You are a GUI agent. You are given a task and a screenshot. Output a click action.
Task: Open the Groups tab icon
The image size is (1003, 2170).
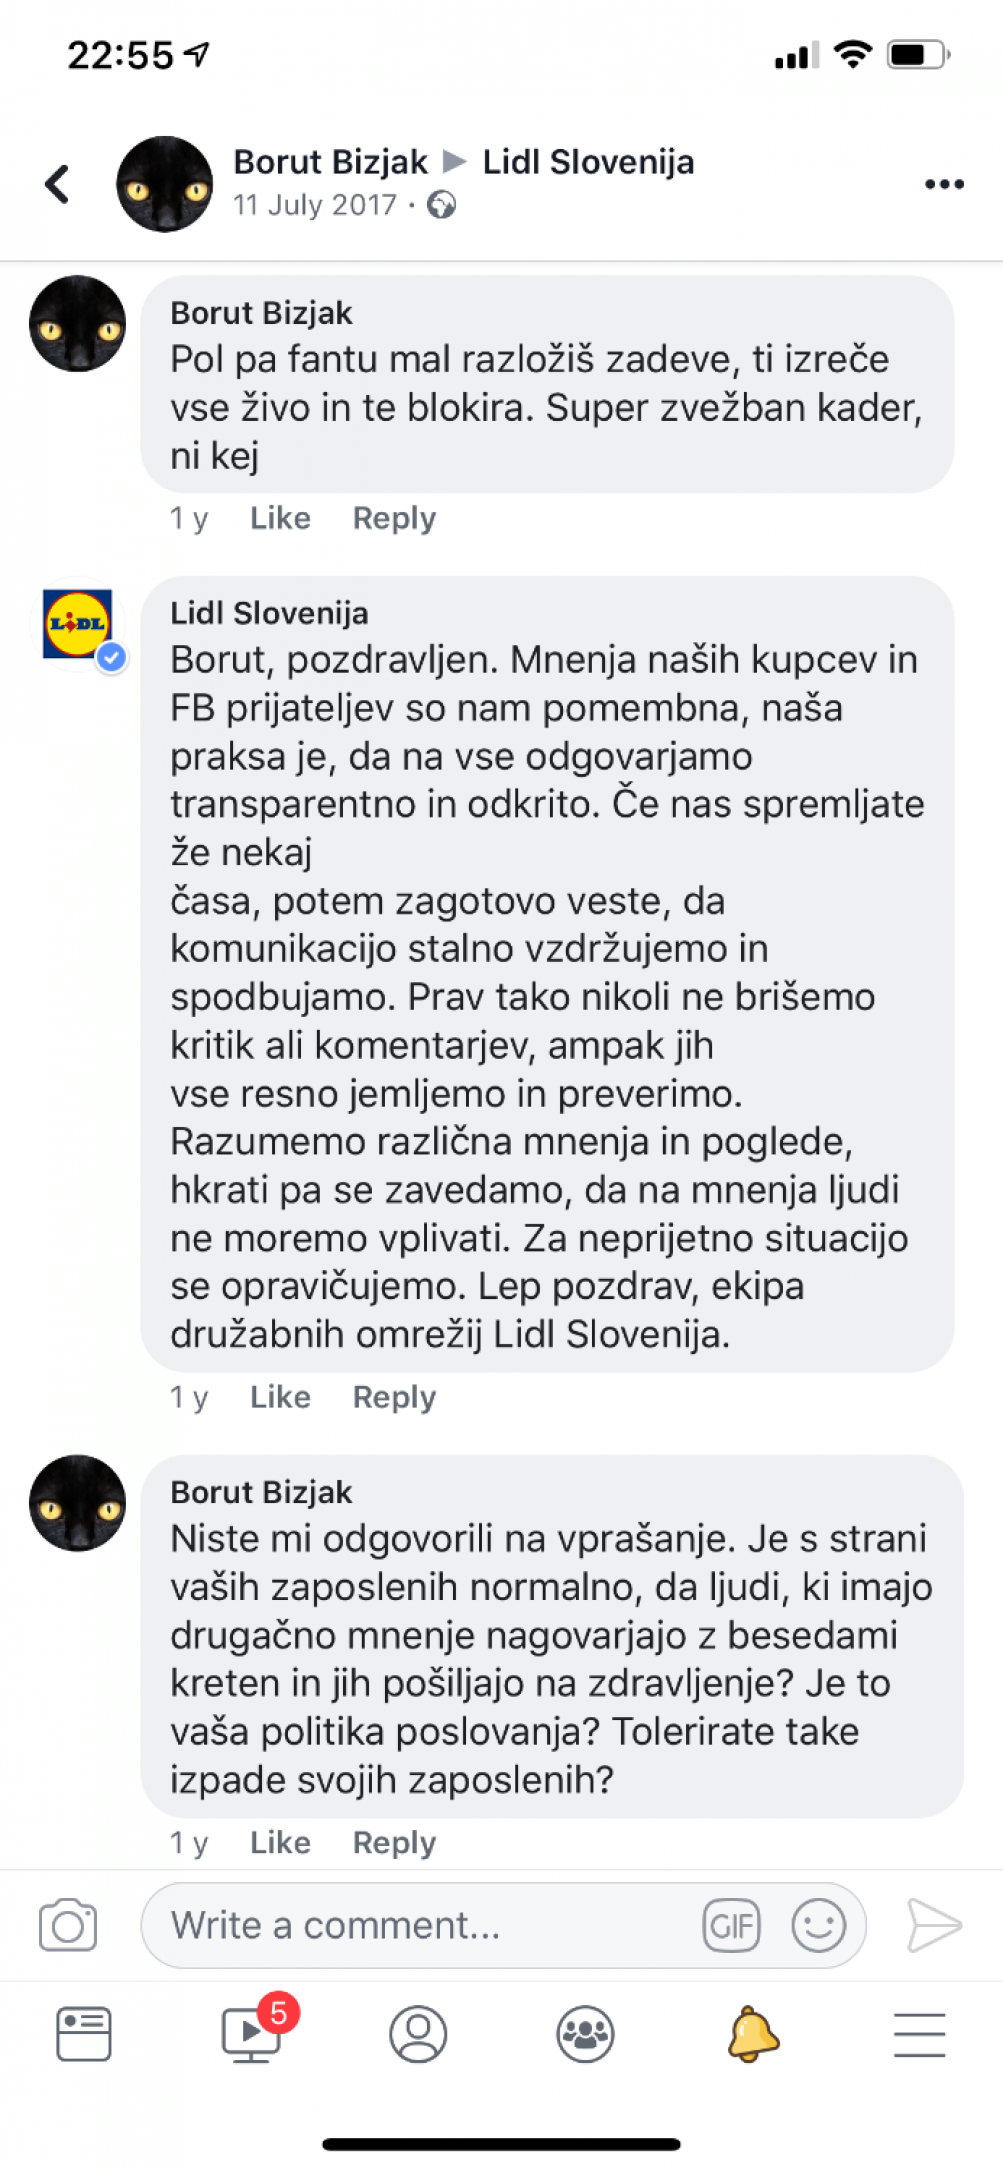(x=585, y=2034)
